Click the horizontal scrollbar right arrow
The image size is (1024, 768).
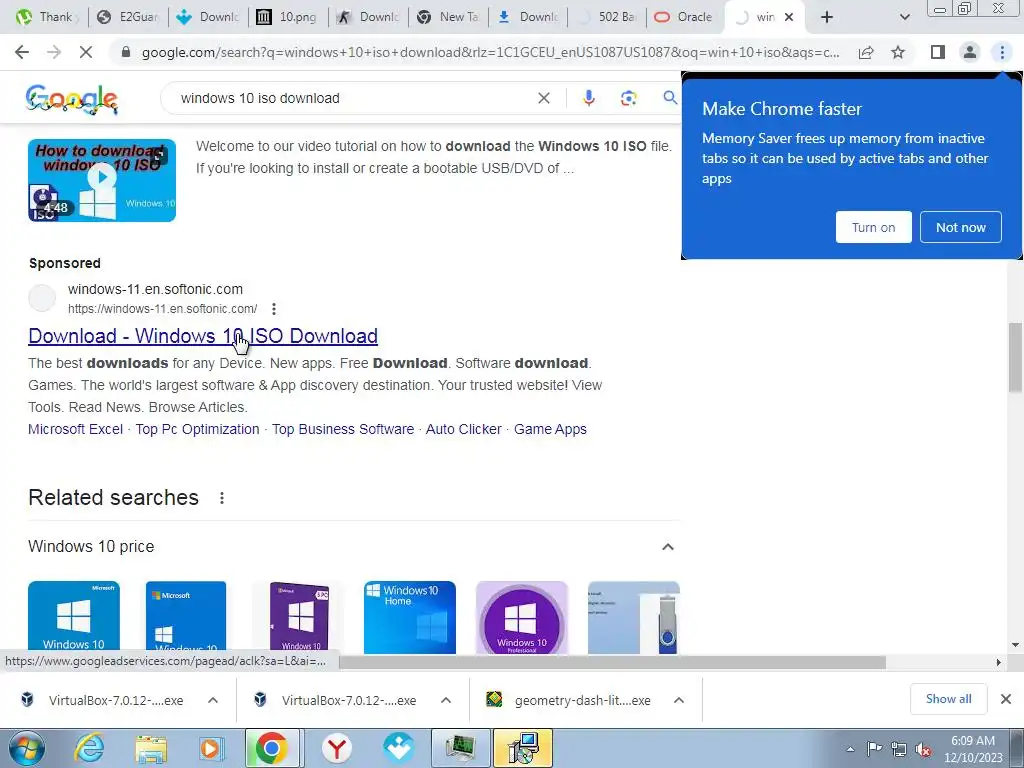pyautogui.click(x=999, y=662)
